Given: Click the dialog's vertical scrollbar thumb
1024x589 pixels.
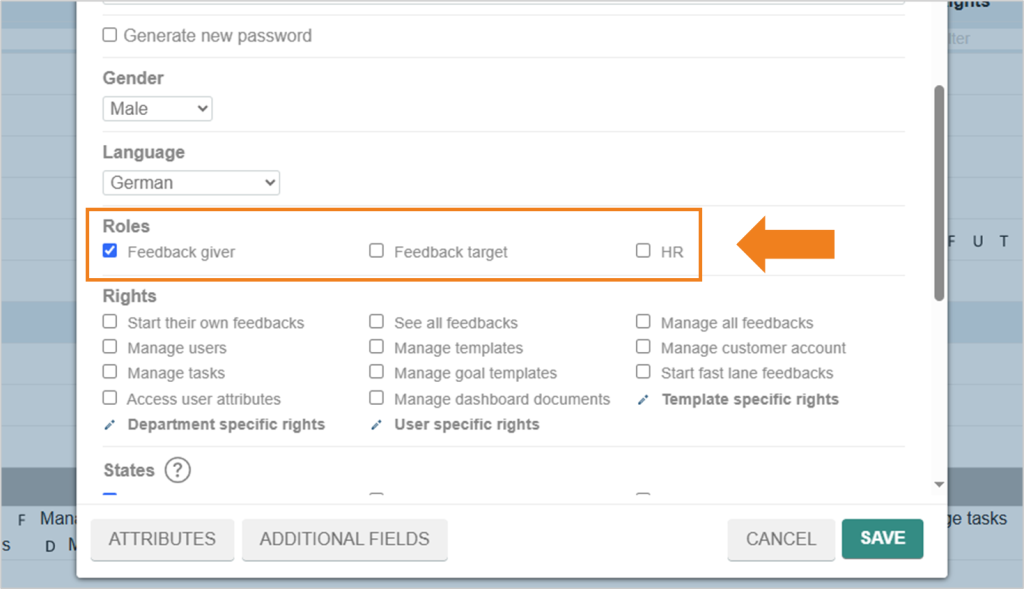Looking at the screenshot, I should (939, 193).
